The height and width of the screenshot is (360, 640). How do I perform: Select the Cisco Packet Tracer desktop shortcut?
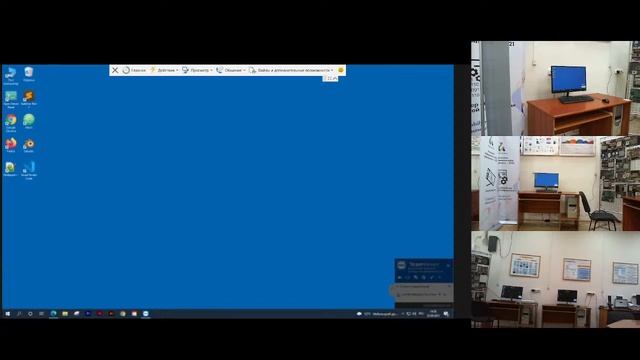coord(11,100)
